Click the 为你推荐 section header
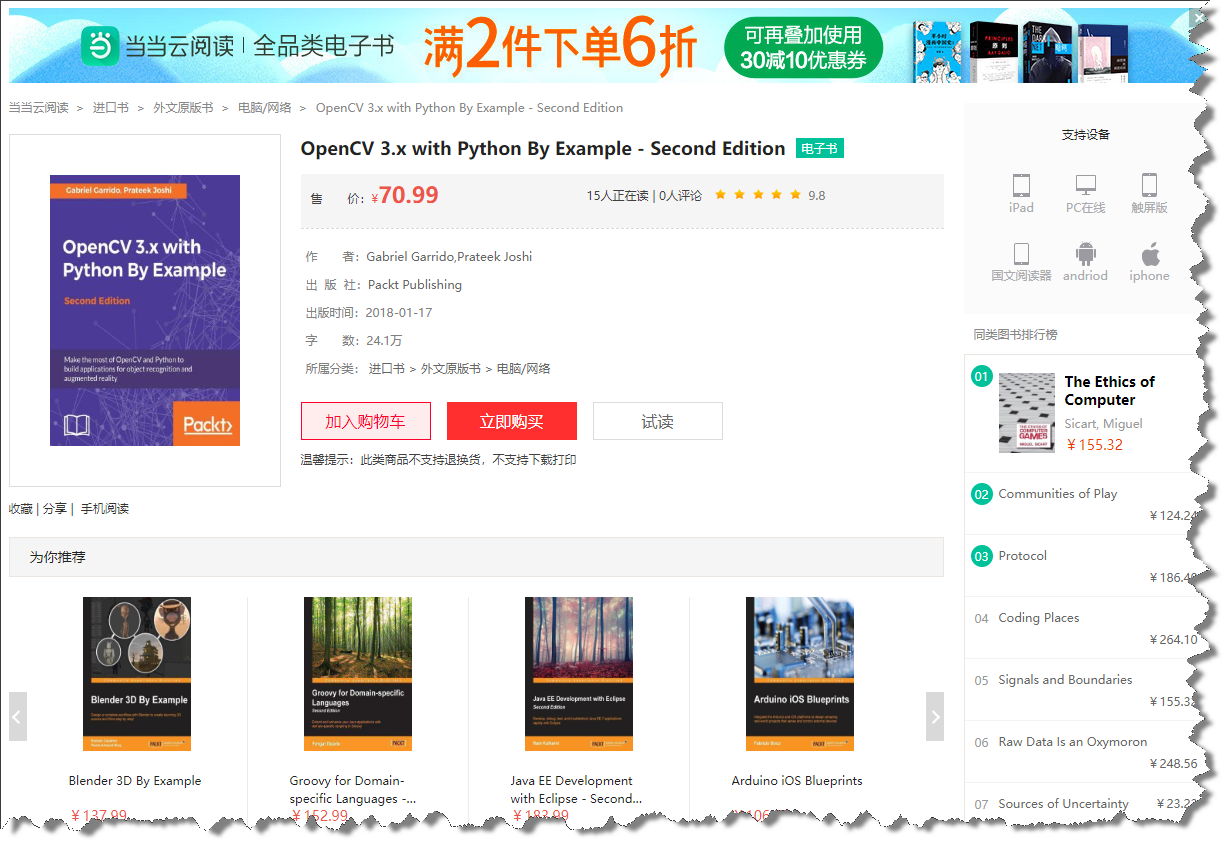Screen dimensions: 1223x841 [x=476, y=557]
